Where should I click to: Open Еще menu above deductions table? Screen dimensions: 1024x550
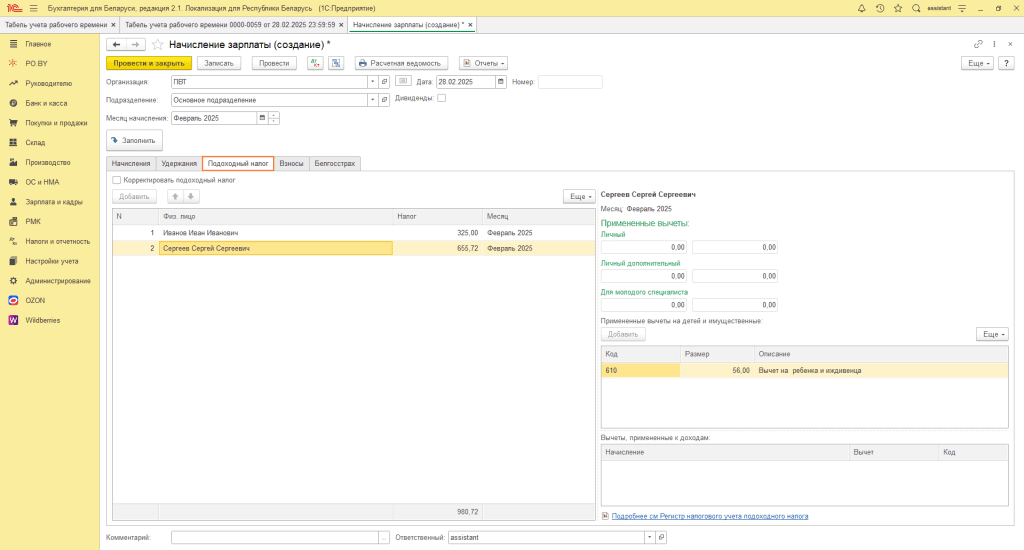click(x=992, y=334)
